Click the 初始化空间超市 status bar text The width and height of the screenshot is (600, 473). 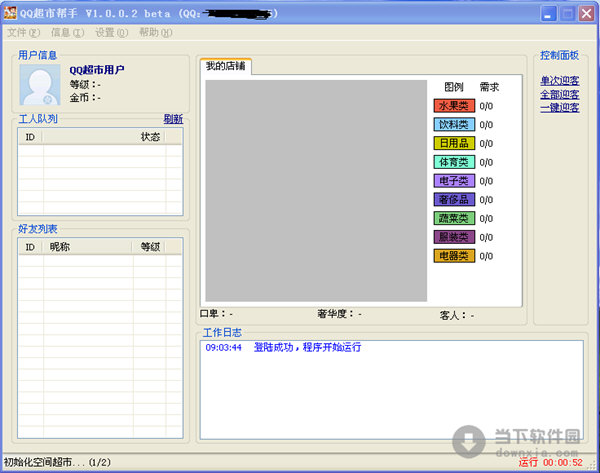tap(57, 462)
